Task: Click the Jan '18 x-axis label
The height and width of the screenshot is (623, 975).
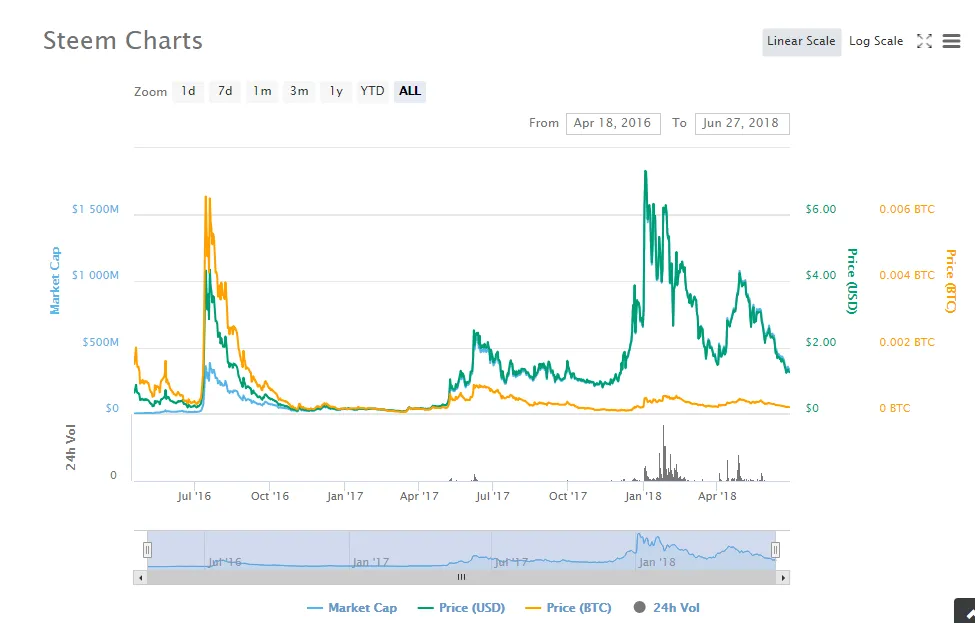Action: (x=644, y=496)
